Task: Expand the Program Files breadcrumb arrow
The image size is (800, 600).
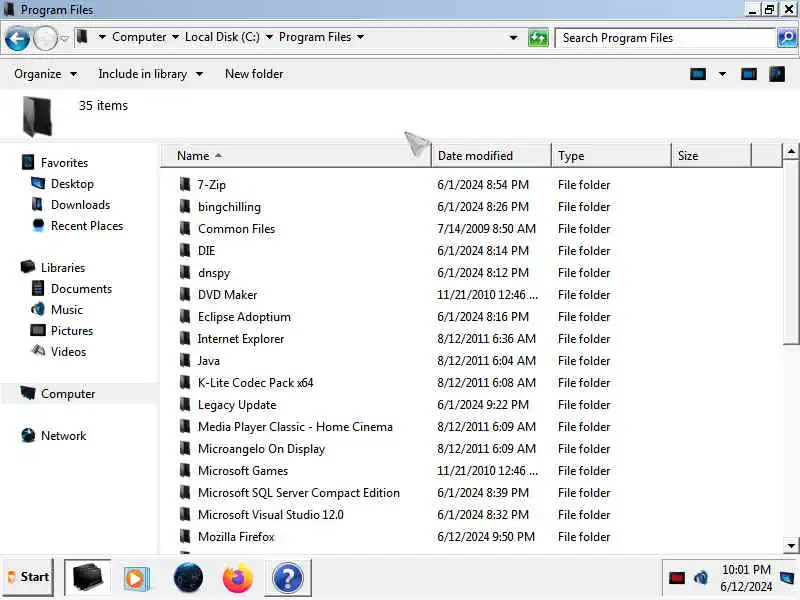Action: tap(360, 37)
